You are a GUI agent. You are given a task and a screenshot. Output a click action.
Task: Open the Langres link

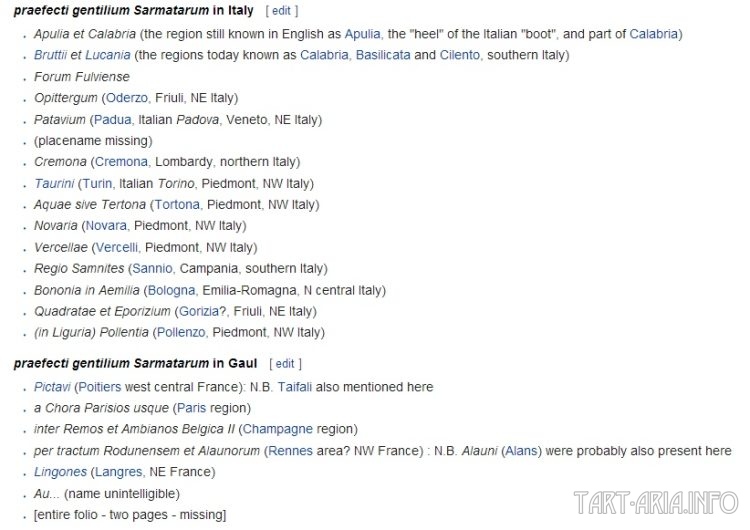click(x=119, y=472)
